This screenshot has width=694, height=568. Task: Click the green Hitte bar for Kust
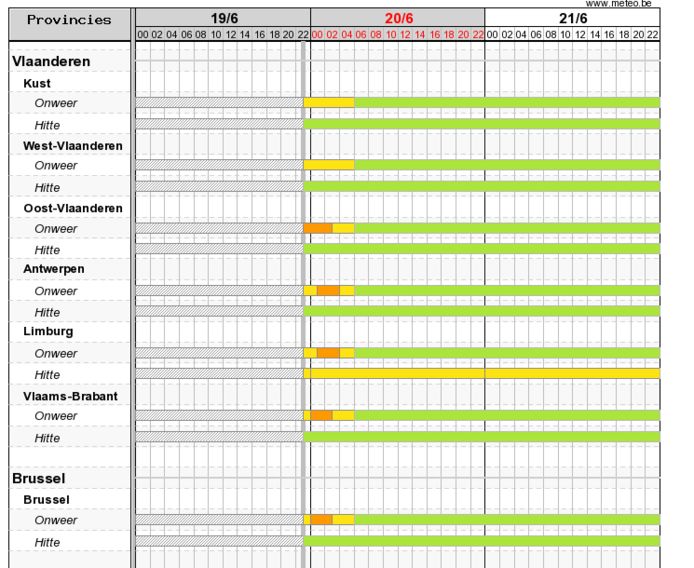pyautogui.click(x=481, y=124)
